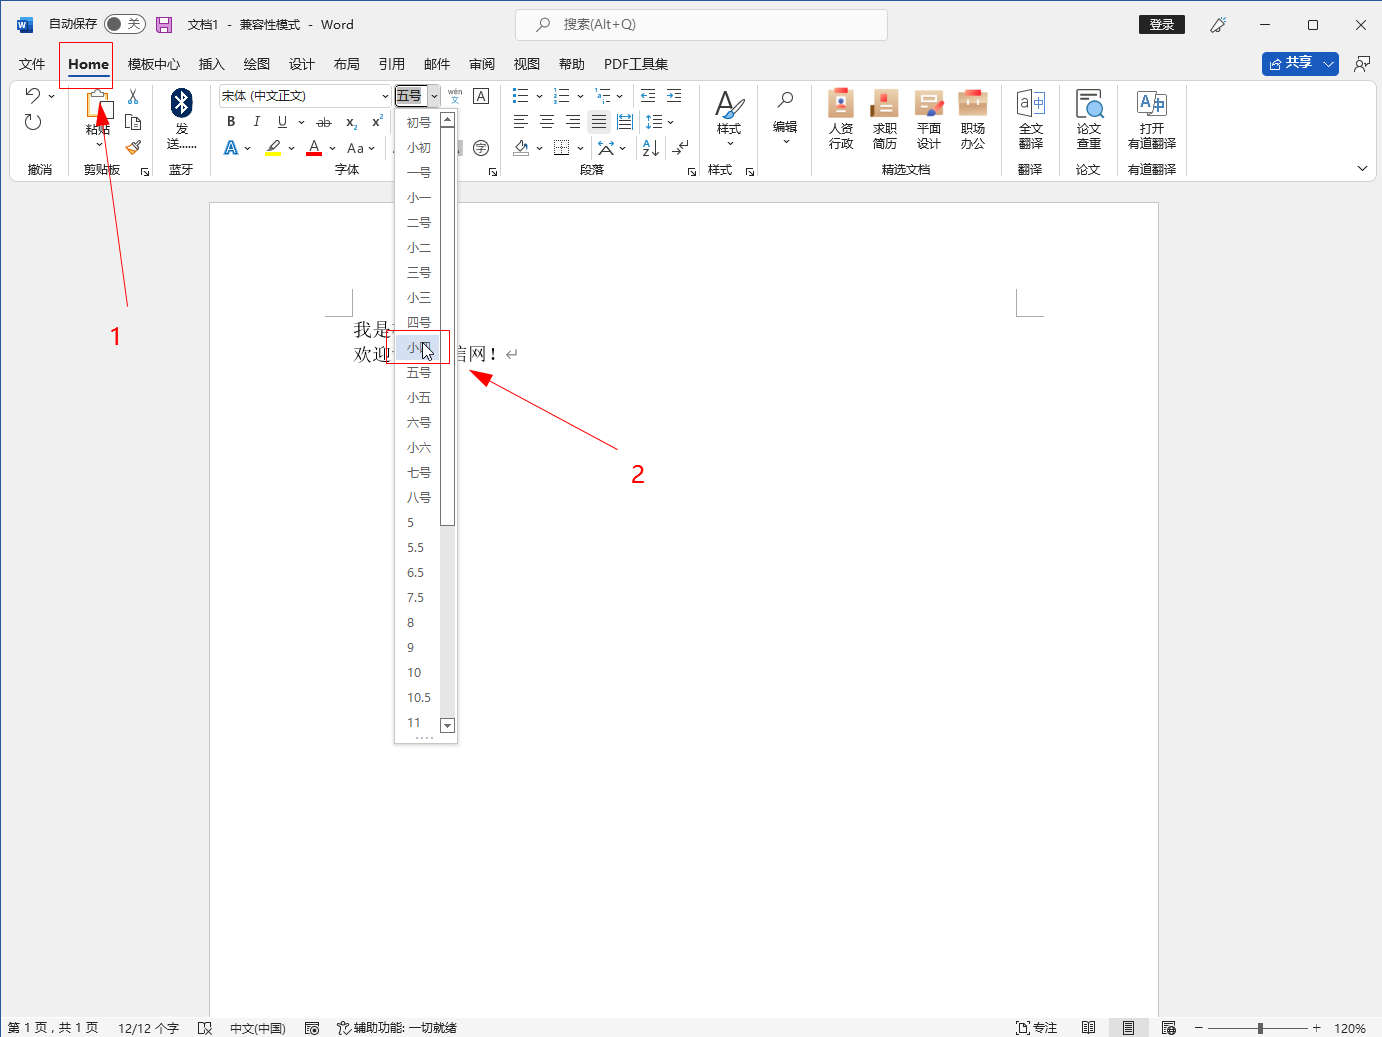Collapse the ribbon with chevron
Screen dimensions: 1382x1037
(x=1362, y=168)
